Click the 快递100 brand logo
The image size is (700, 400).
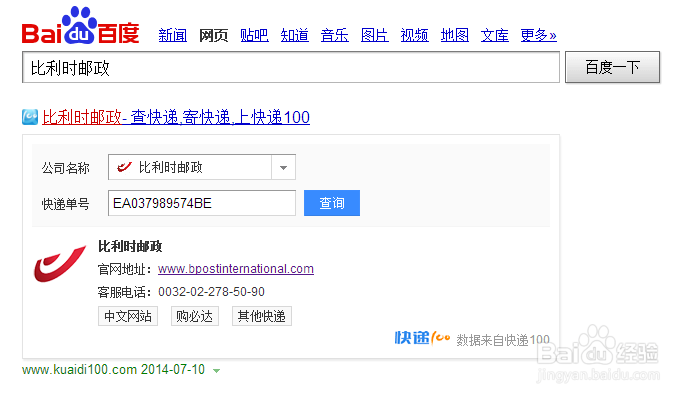[x=422, y=338]
